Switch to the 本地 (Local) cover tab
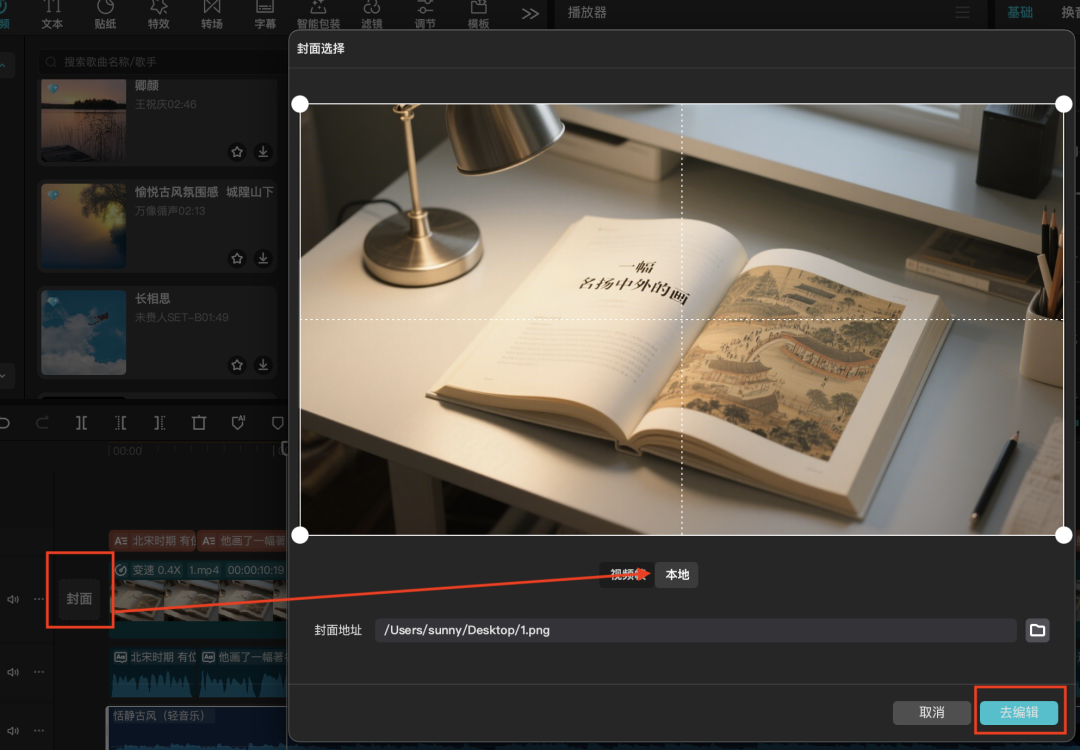Screen dimensions: 1080x750 [x=677, y=574]
